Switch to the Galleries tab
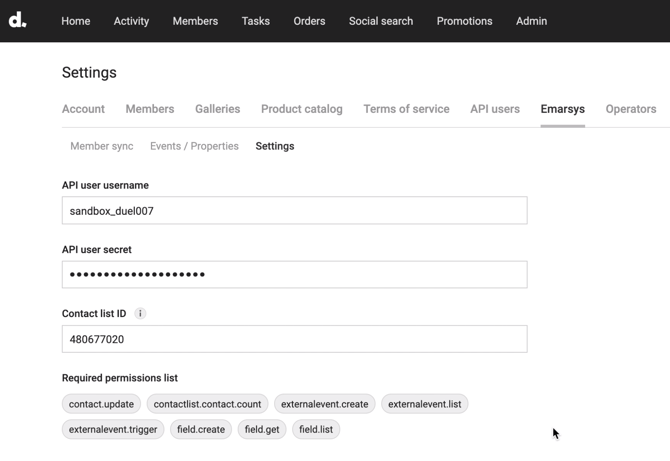Image resolution: width=670 pixels, height=461 pixels. pyautogui.click(x=217, y=109)
